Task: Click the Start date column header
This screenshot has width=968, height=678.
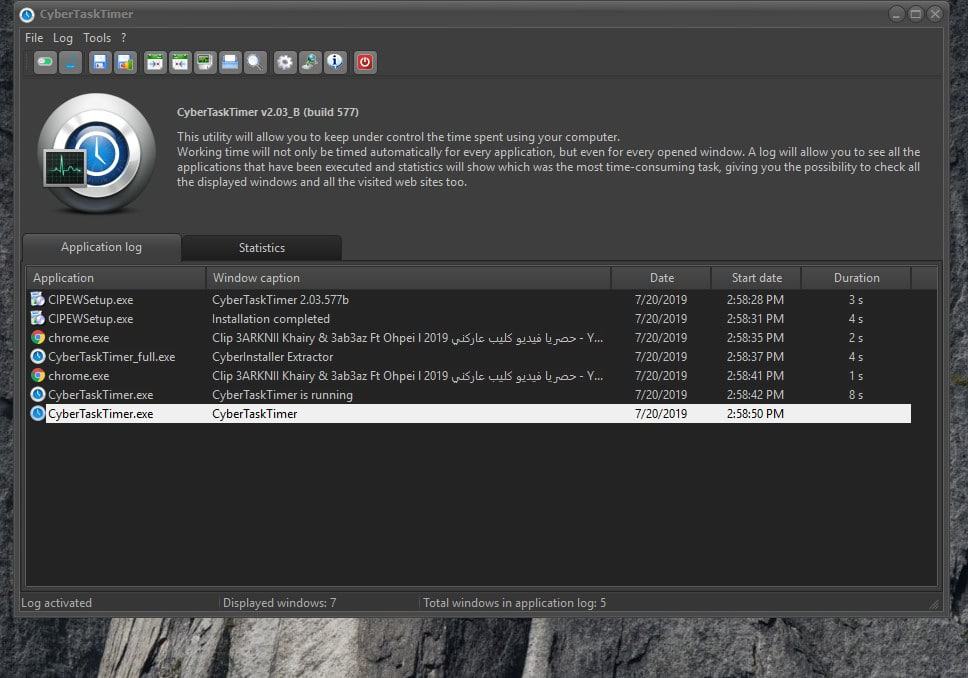Action: point(757,278)
